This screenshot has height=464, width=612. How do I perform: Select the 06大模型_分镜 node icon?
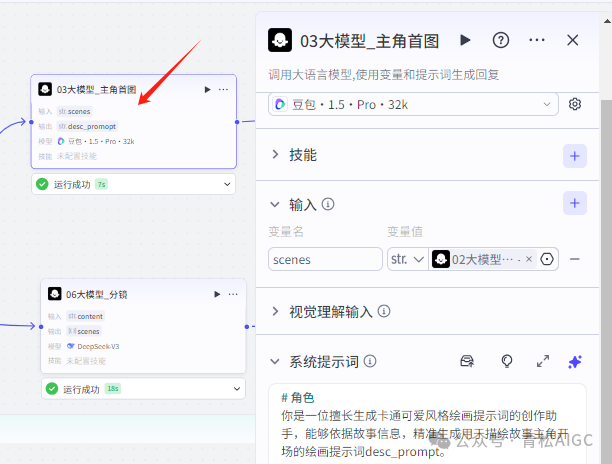click(x=55, y=293)
